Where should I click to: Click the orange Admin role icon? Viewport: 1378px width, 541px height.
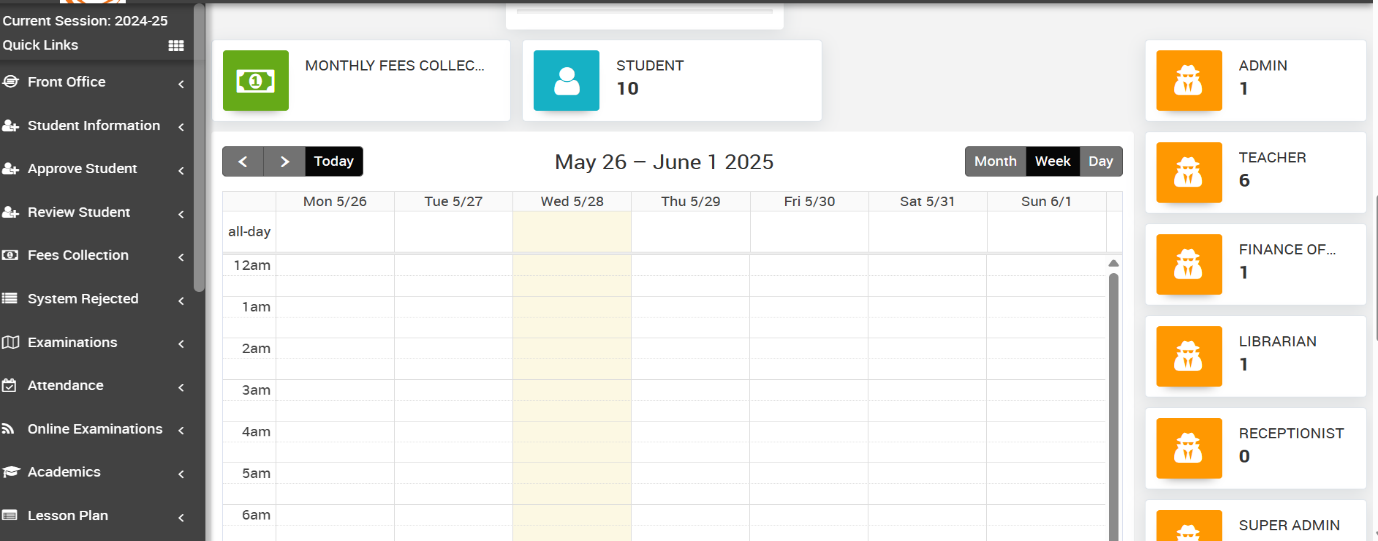(x=1189, y=81)
